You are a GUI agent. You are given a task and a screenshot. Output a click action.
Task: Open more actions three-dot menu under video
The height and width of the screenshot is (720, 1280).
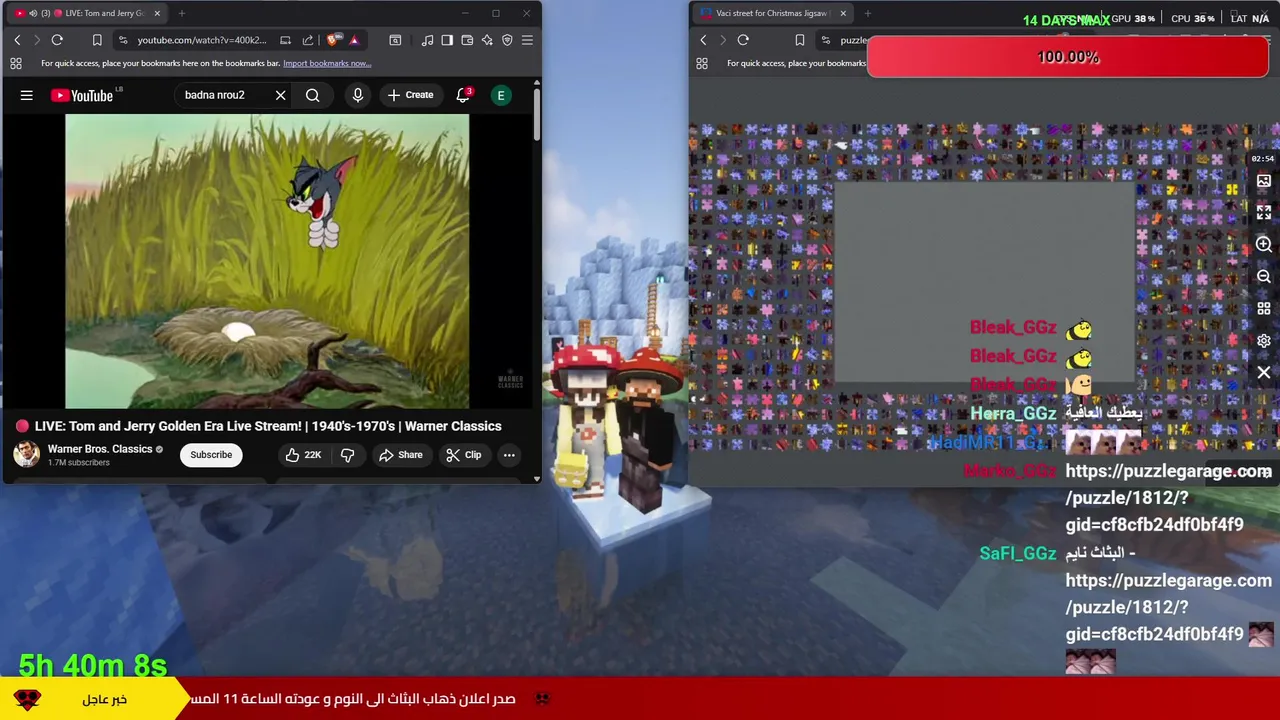(509, 455)
